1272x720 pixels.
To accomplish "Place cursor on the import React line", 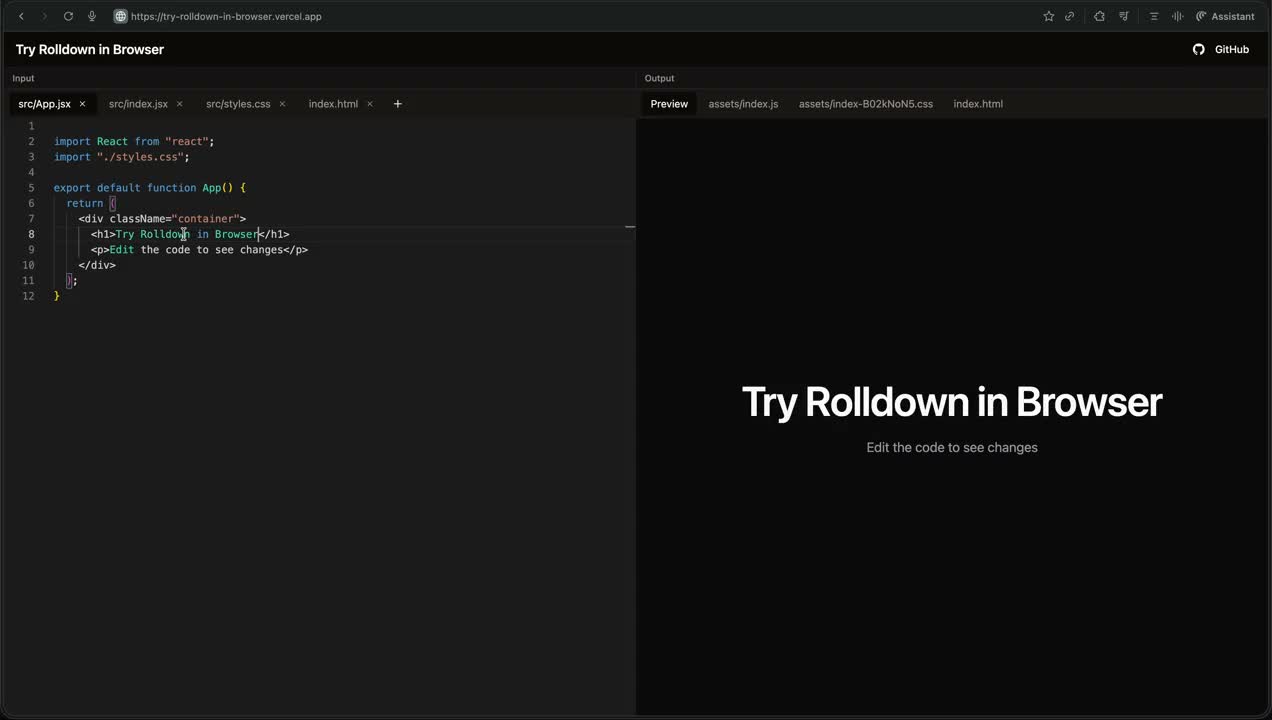I will click(134, 141).
